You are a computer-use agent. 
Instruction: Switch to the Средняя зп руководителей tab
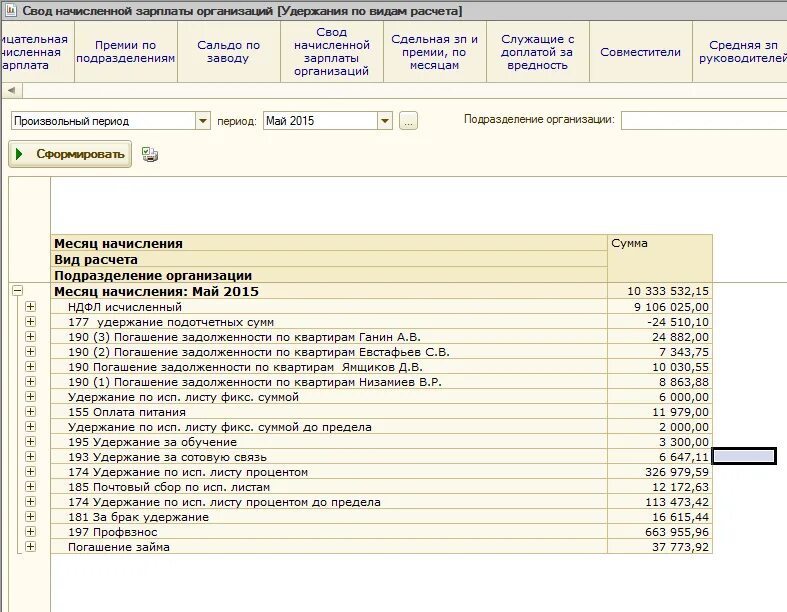[x=740, y=52]
